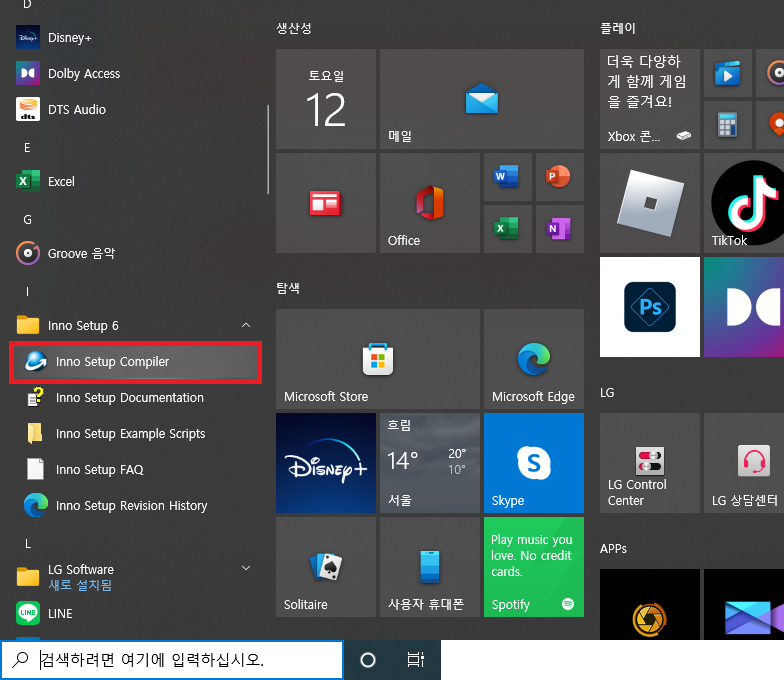Open DTS Audio app

(135, 110)
